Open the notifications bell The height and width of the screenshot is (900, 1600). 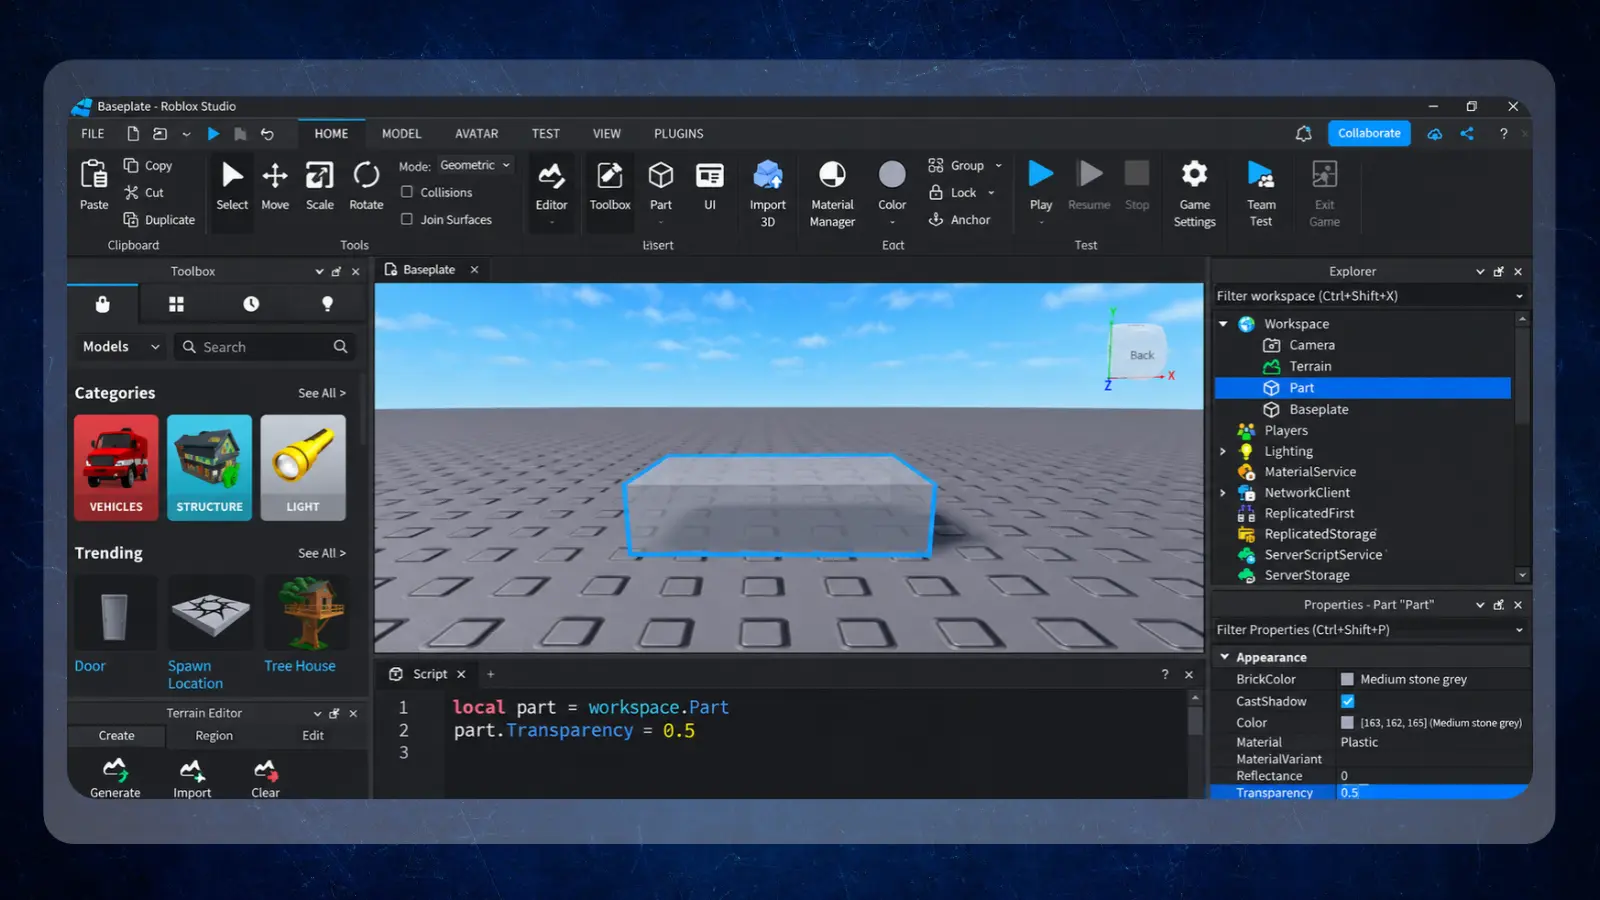(1304, 134)
